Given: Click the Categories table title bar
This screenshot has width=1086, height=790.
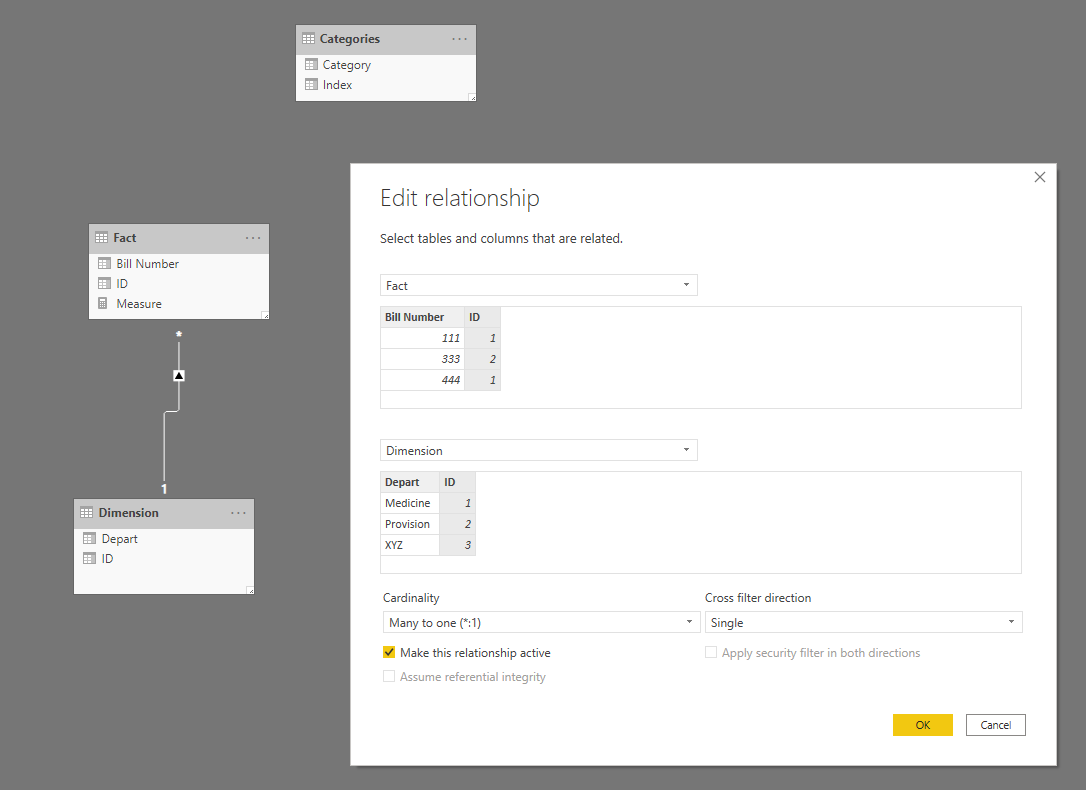Looking at the screenshot, I should [x=386, y=39].
